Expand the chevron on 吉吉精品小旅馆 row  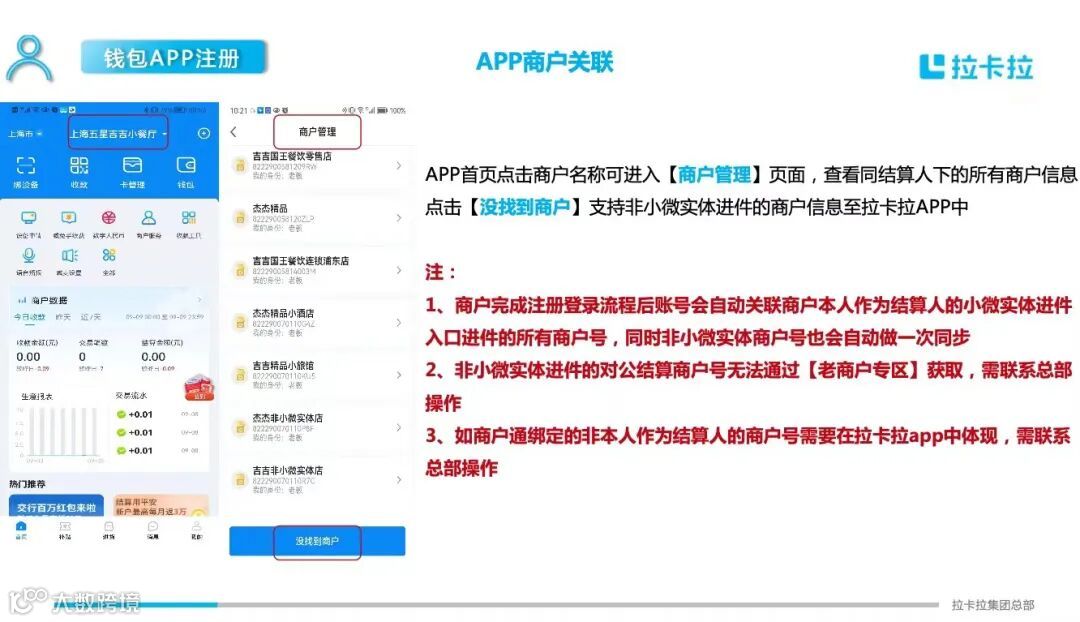click(399, 375)
